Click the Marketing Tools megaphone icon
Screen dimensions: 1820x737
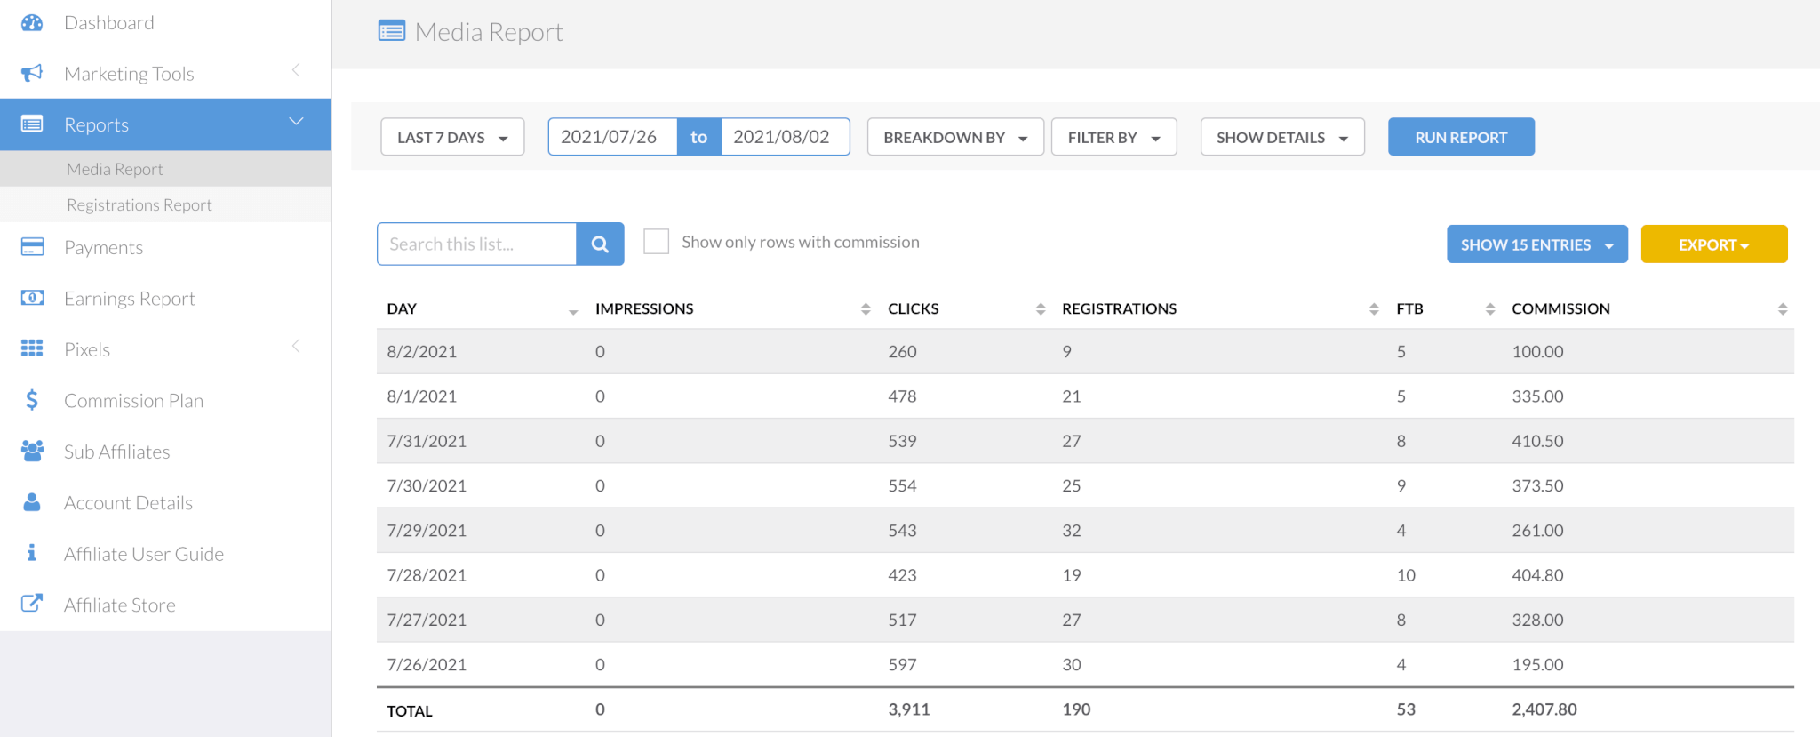(x=32, y=73)
